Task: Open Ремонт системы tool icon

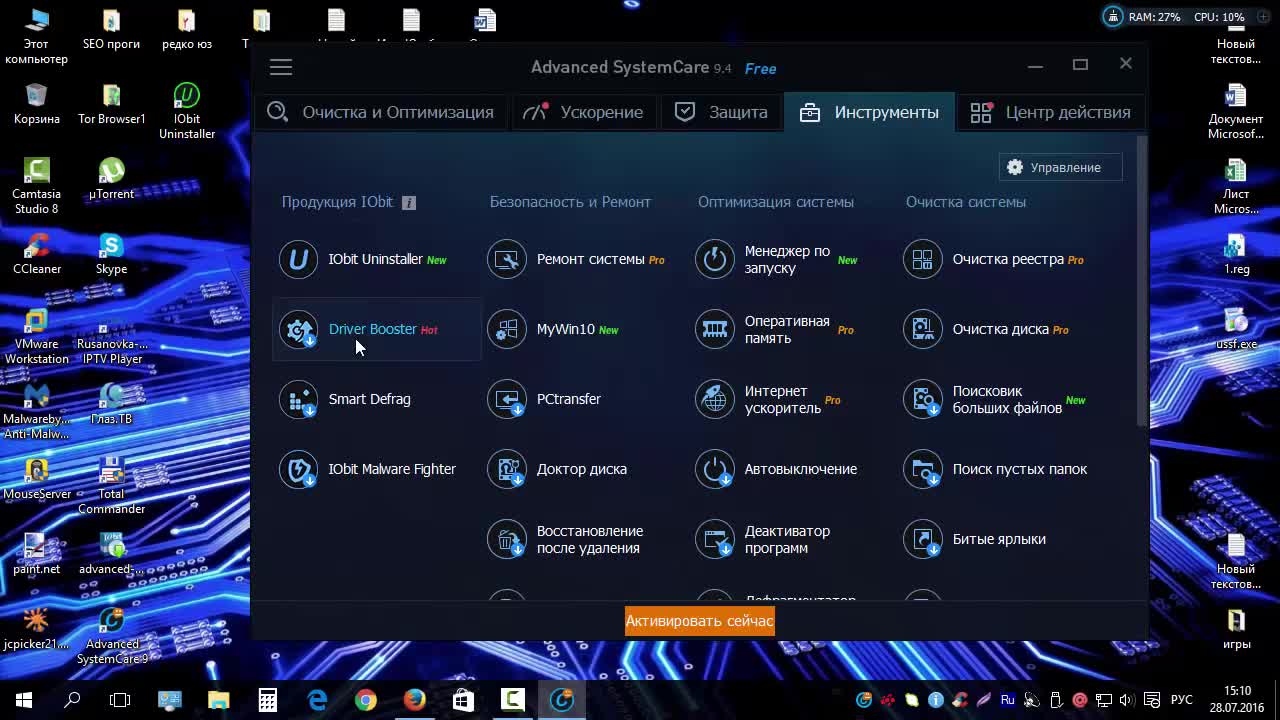Action: click(506, 259)
